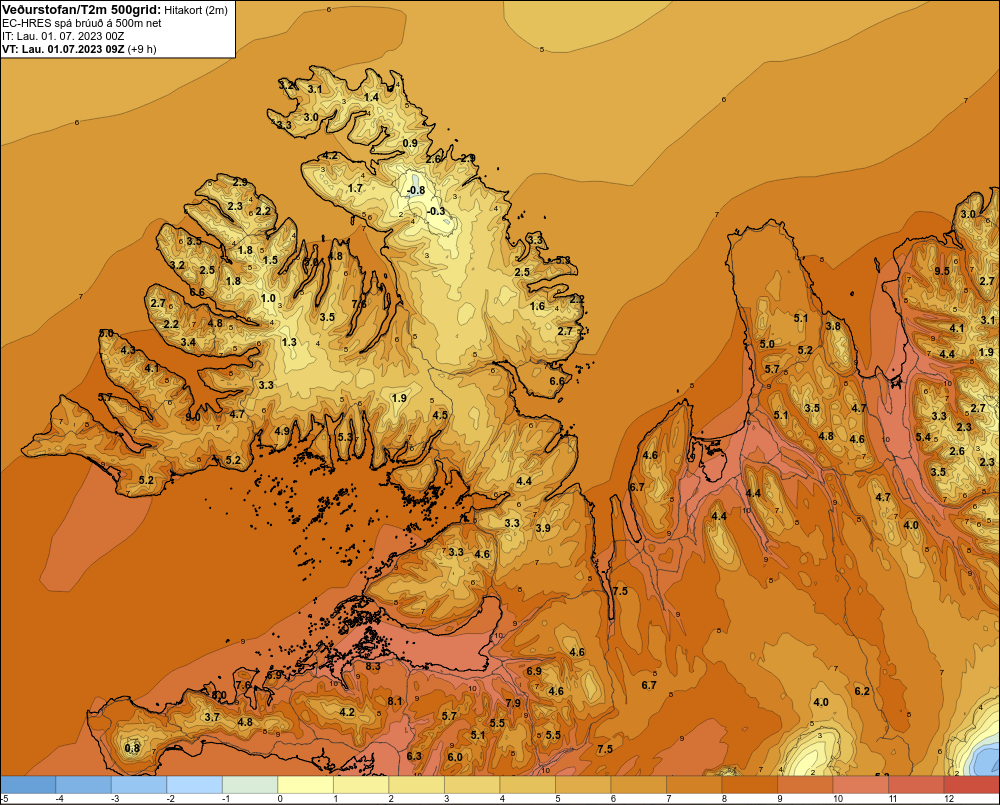1000x805 pixels.
Task: Click the '3.7' temperature label
Action: pyautogui.click(x=212, y=717)
